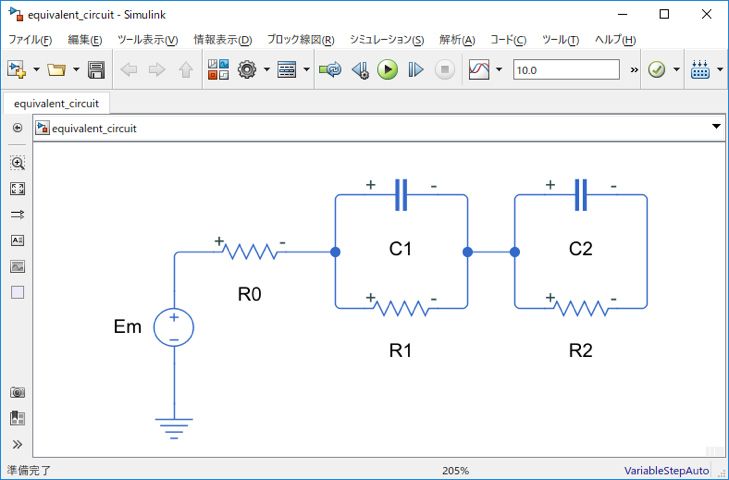Image resolution: width=729 pixels, height=480 pixels.
Task: Click the Image insert palette icon
Action: [x=17, y=266]
